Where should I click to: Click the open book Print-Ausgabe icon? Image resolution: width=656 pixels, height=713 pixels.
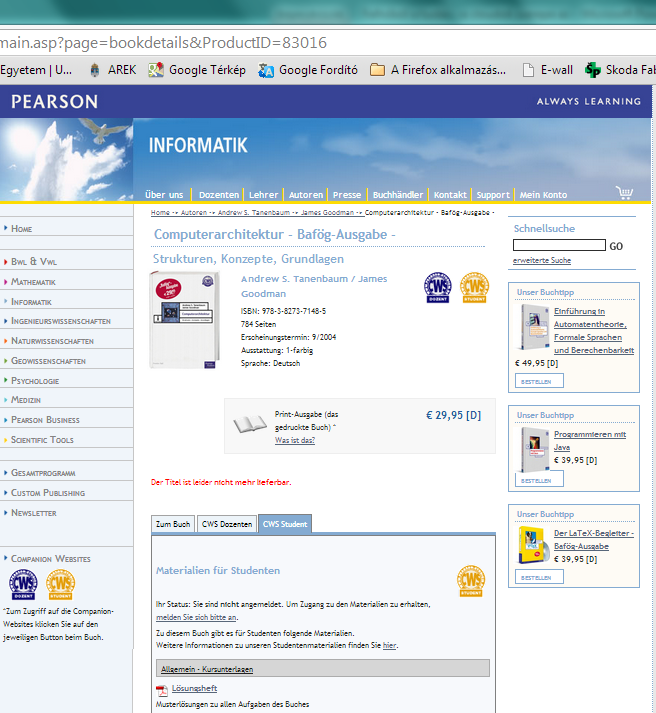(250, 424)
